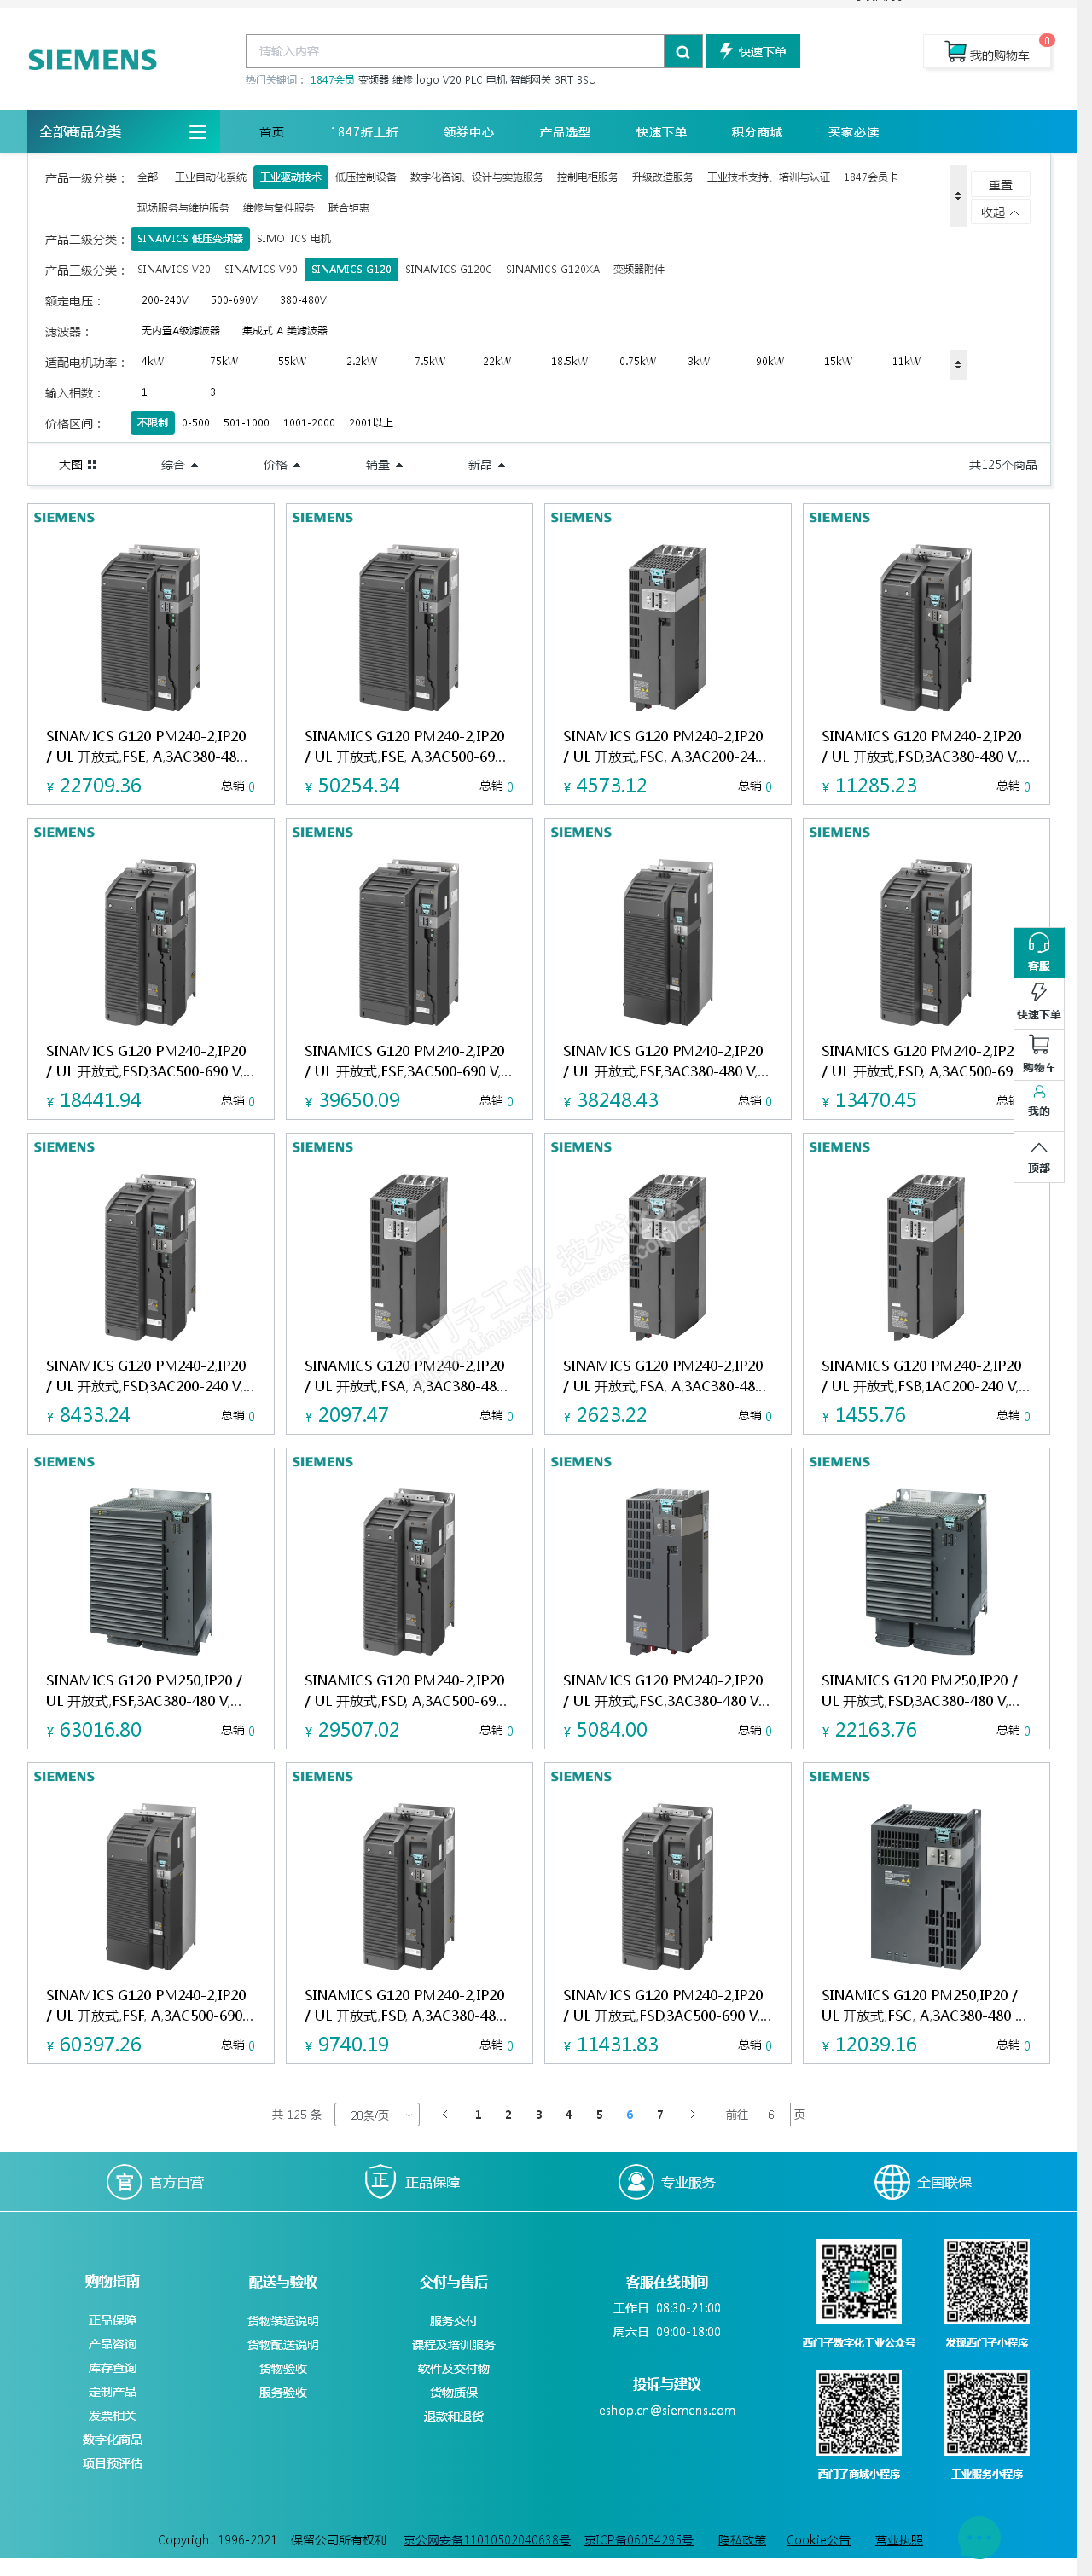This screenshot has width=1092, height=2576.
Task: Filter by motor power 7.5kW
Action: (430, 361)
